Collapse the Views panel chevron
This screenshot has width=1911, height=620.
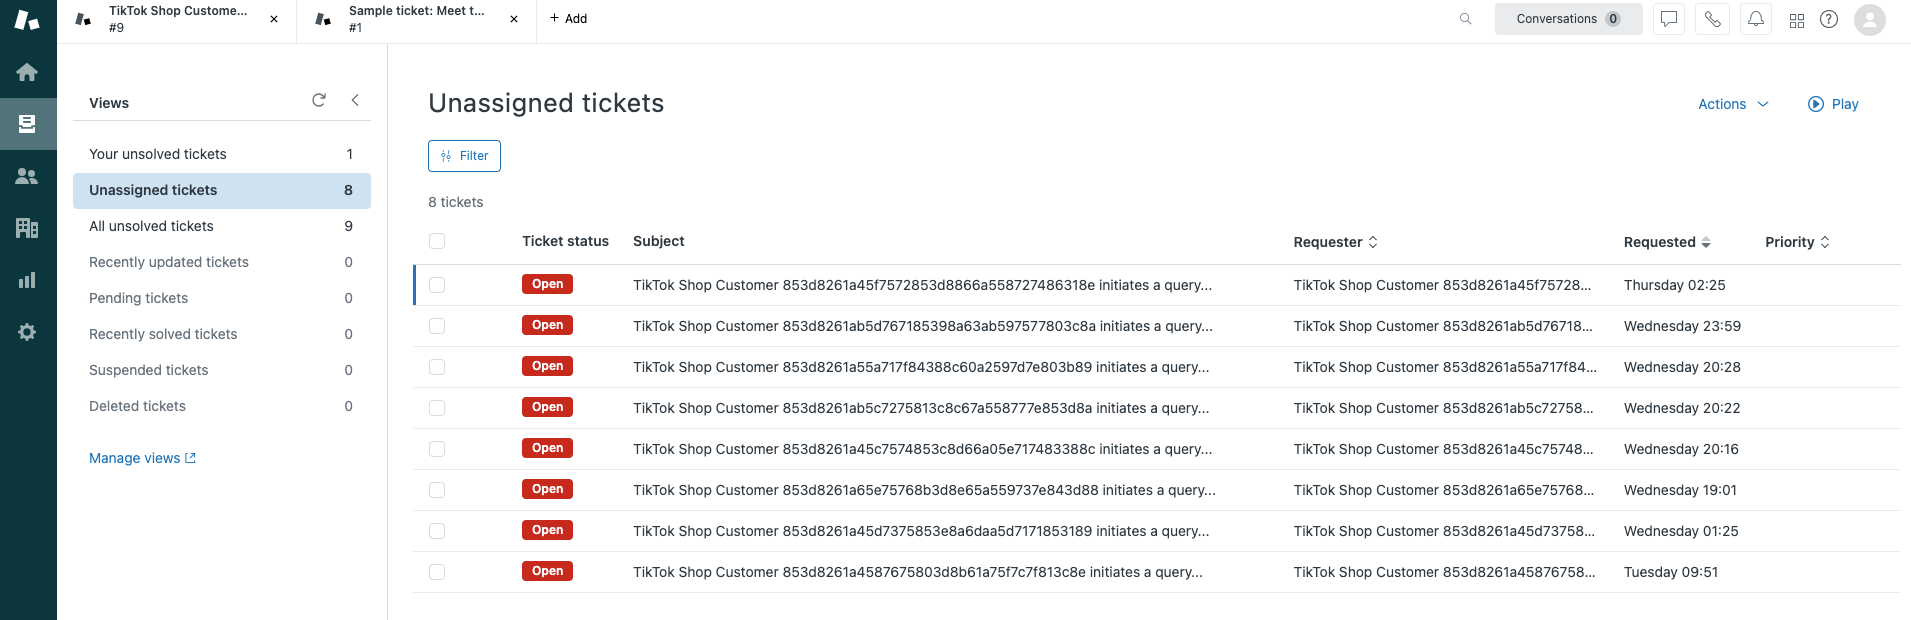pos(355,100)
